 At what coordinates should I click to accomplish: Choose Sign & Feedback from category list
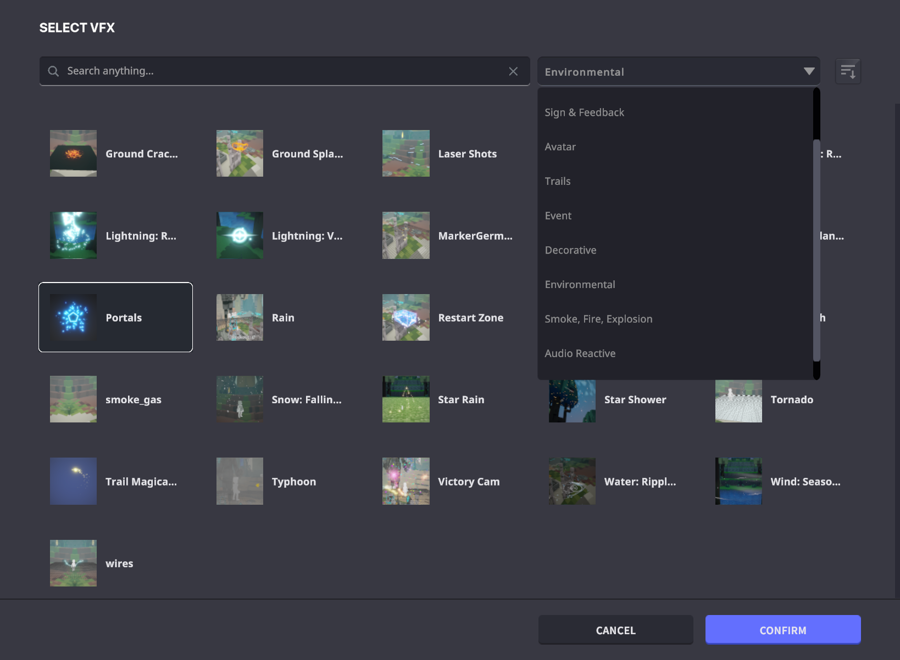(584, 112)
